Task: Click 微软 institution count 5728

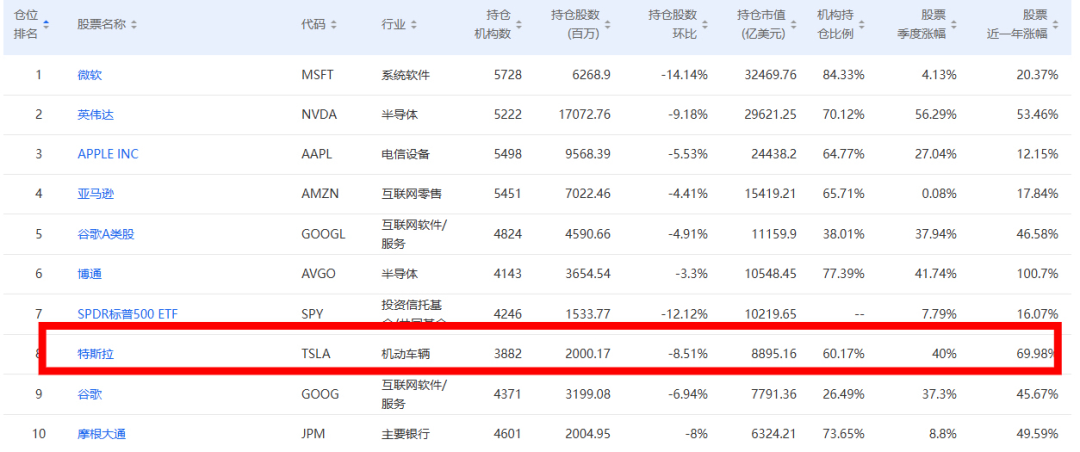Action: pos(508,75)
